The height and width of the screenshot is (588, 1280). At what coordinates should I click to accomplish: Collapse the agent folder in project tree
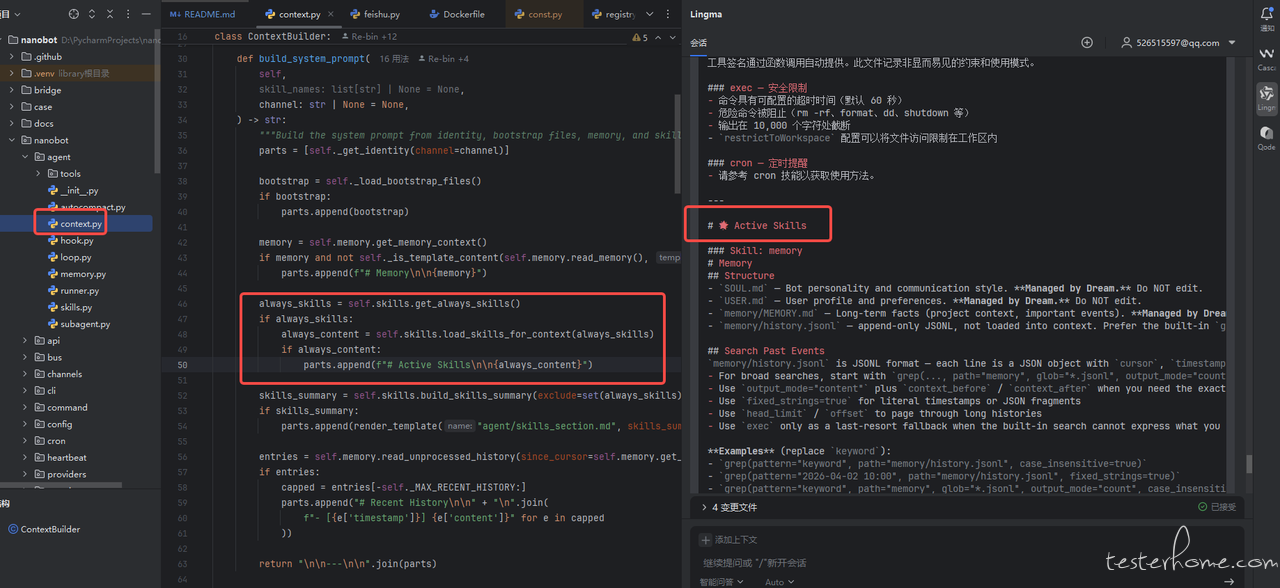tap(26, 157)
